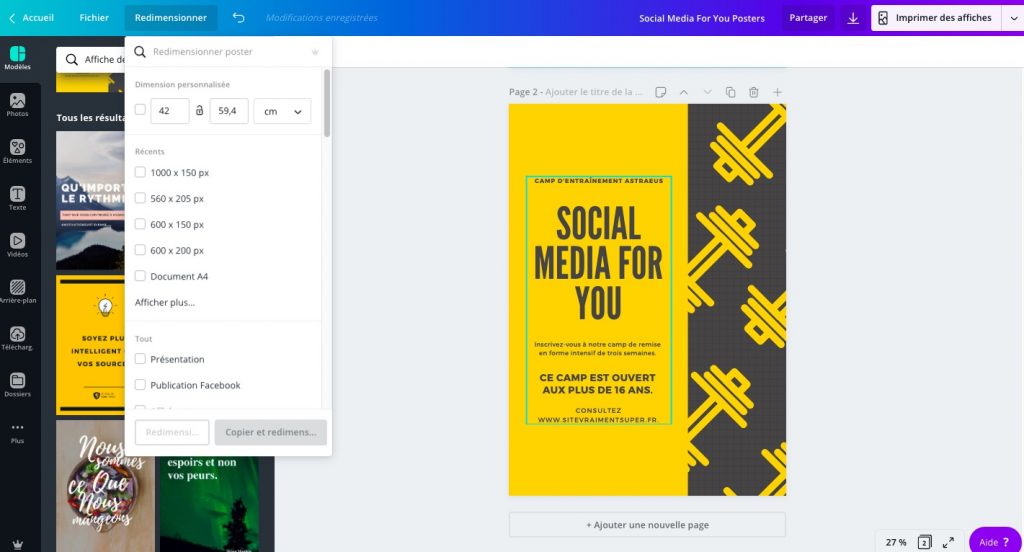
Task: Select CE CAMP EST OUVERT text on poster
Action: click(598, 383)
